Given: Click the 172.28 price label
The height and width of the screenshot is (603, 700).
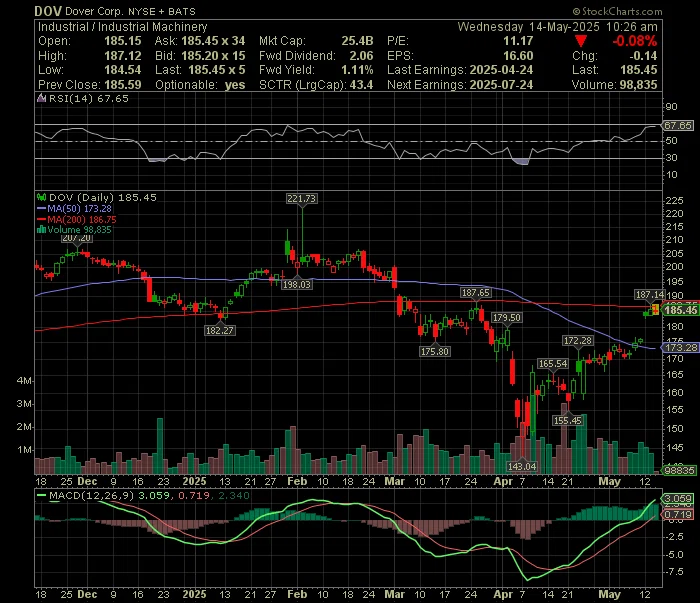Looking at the screenshot, I should tap(578, 341).
